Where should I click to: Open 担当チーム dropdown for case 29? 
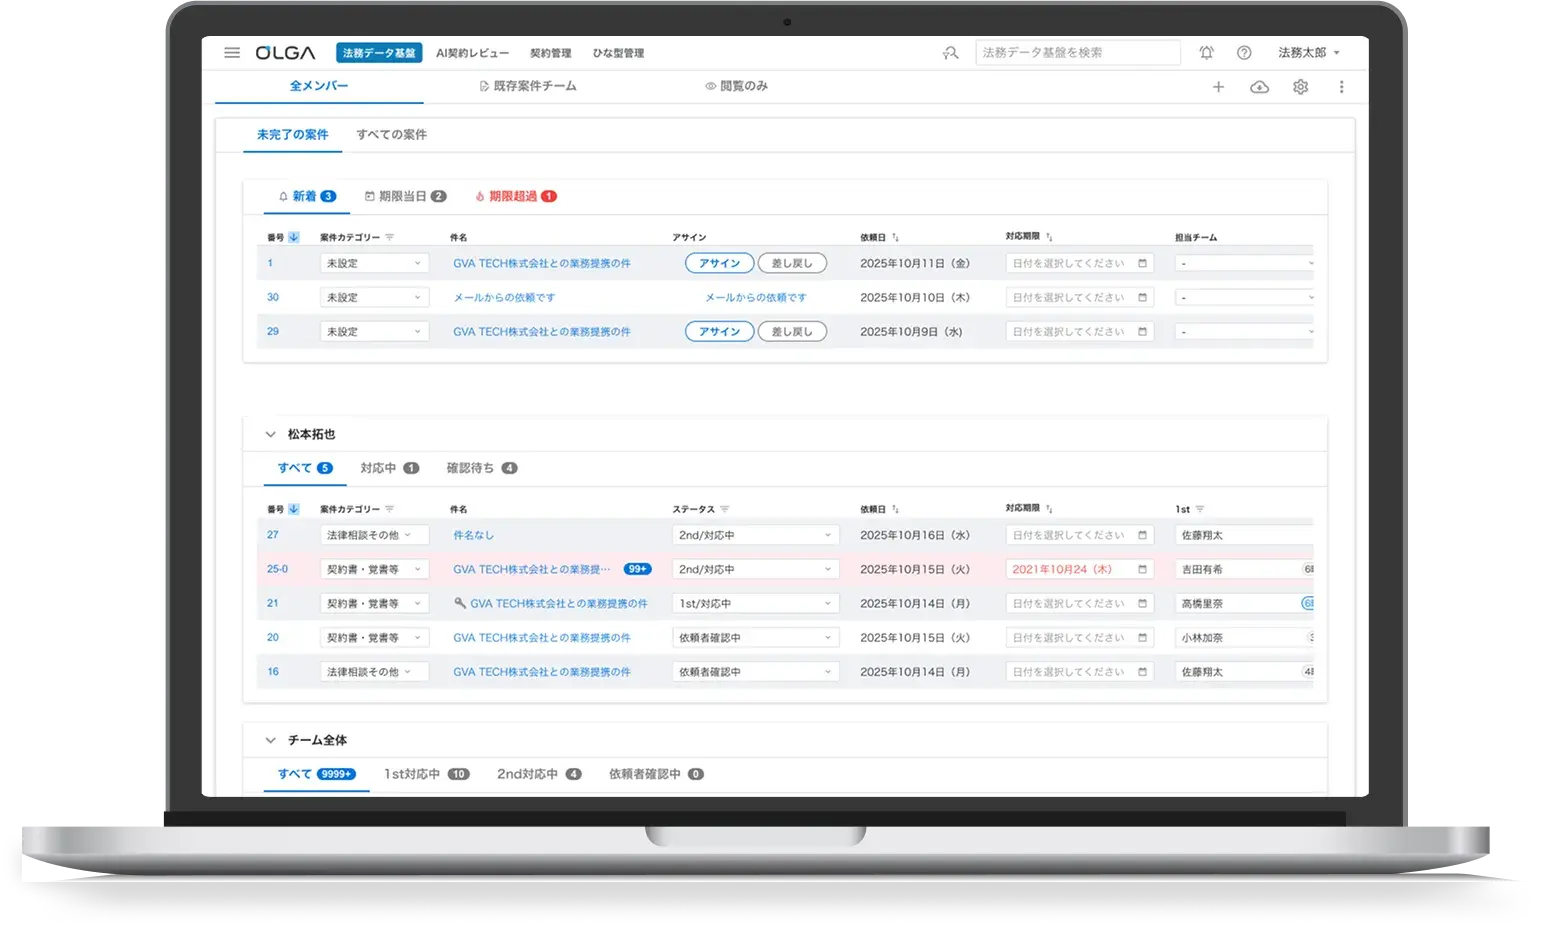[1245, 331]
